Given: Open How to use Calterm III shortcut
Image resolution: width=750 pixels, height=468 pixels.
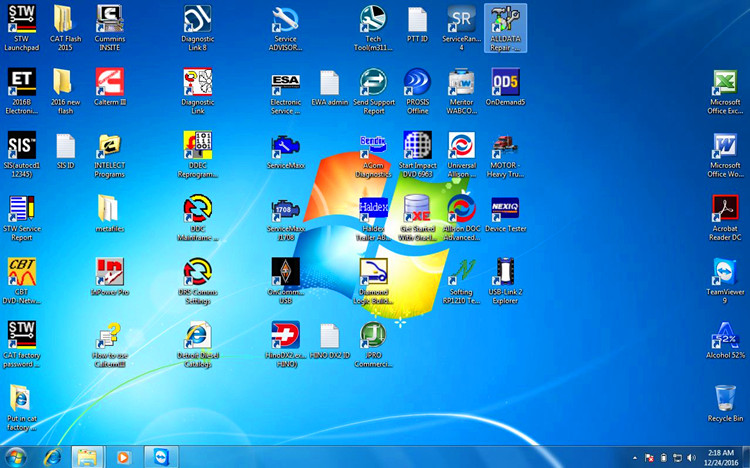Looking at the screenshot, I should [110, 344].
